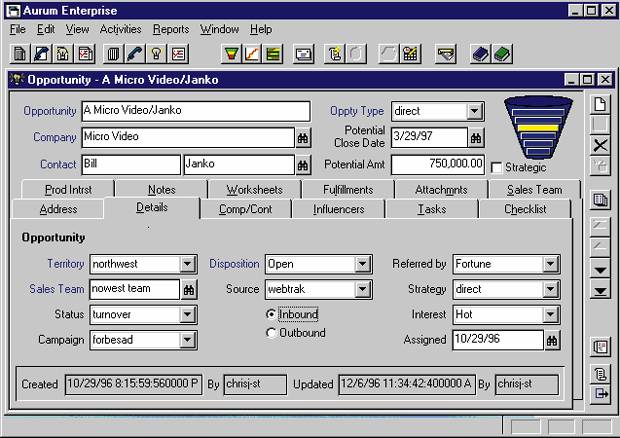Switch to the Influencers tab

(338, 210)
